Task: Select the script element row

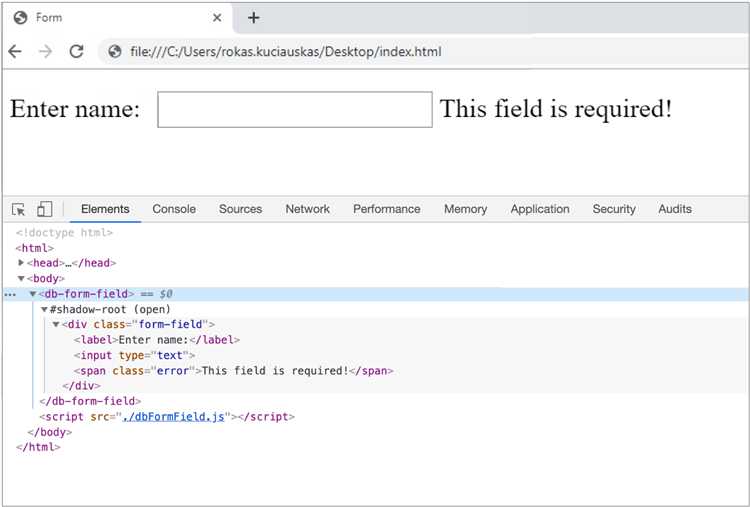Action: click(x=167, y=417)
